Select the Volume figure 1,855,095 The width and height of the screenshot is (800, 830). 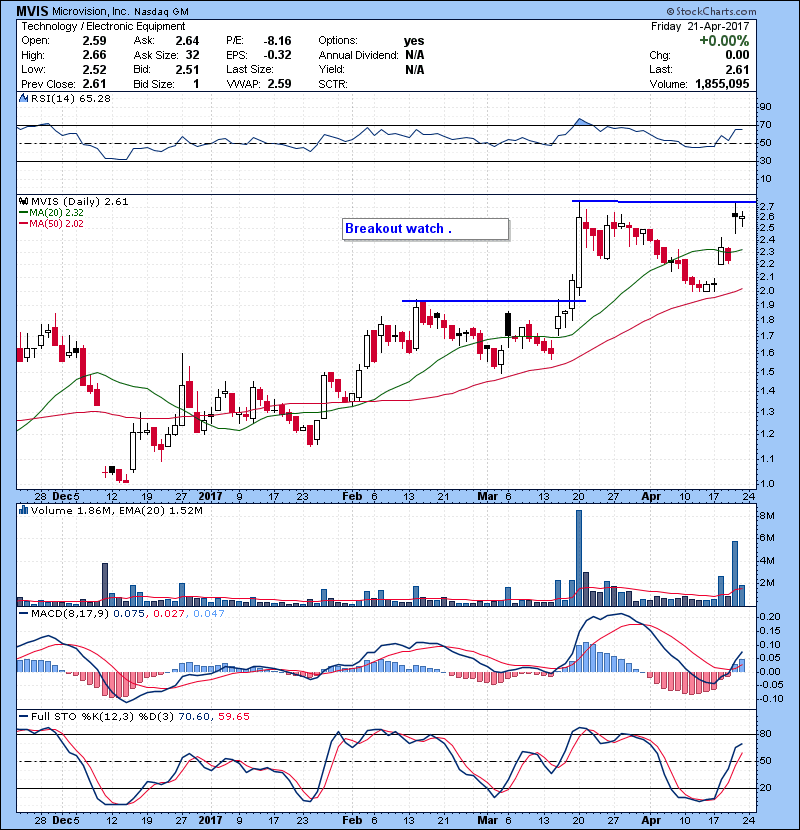coord(722,84)
